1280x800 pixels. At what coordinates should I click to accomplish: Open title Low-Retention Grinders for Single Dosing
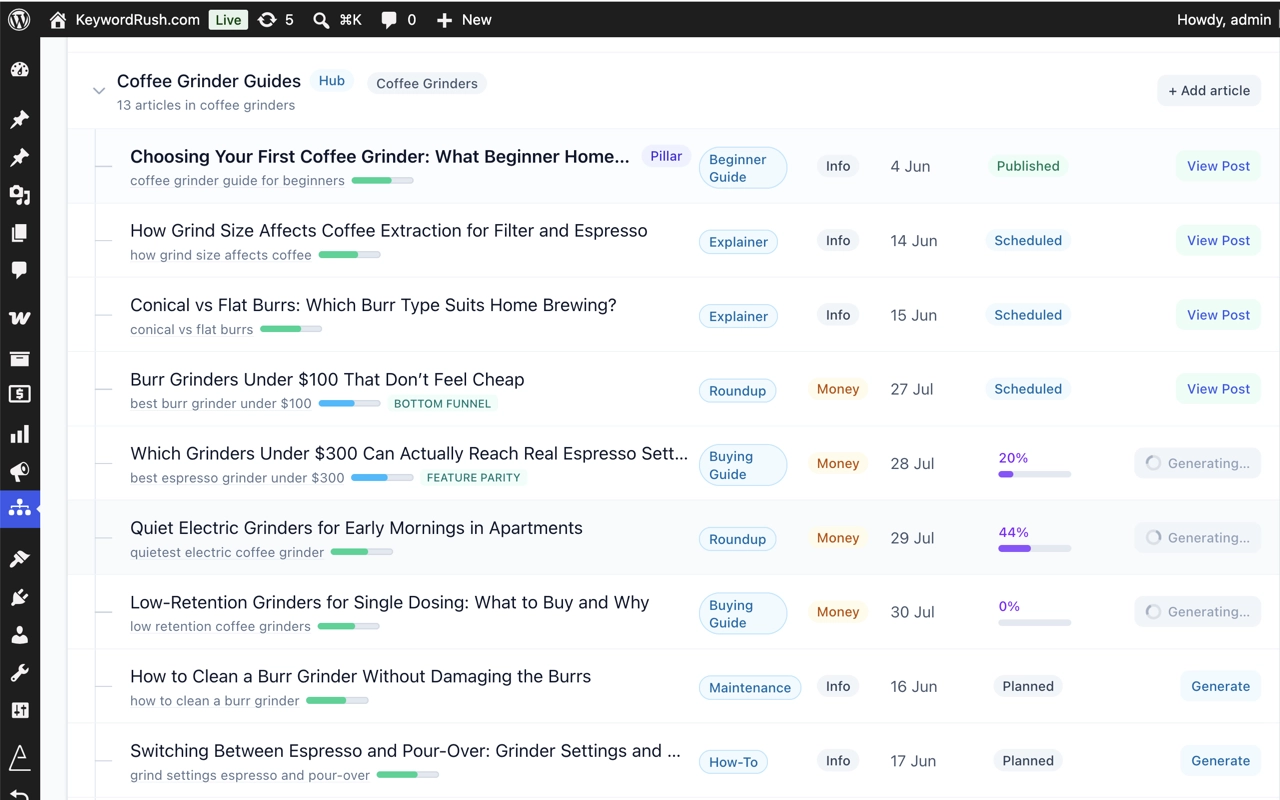point(390,602)
